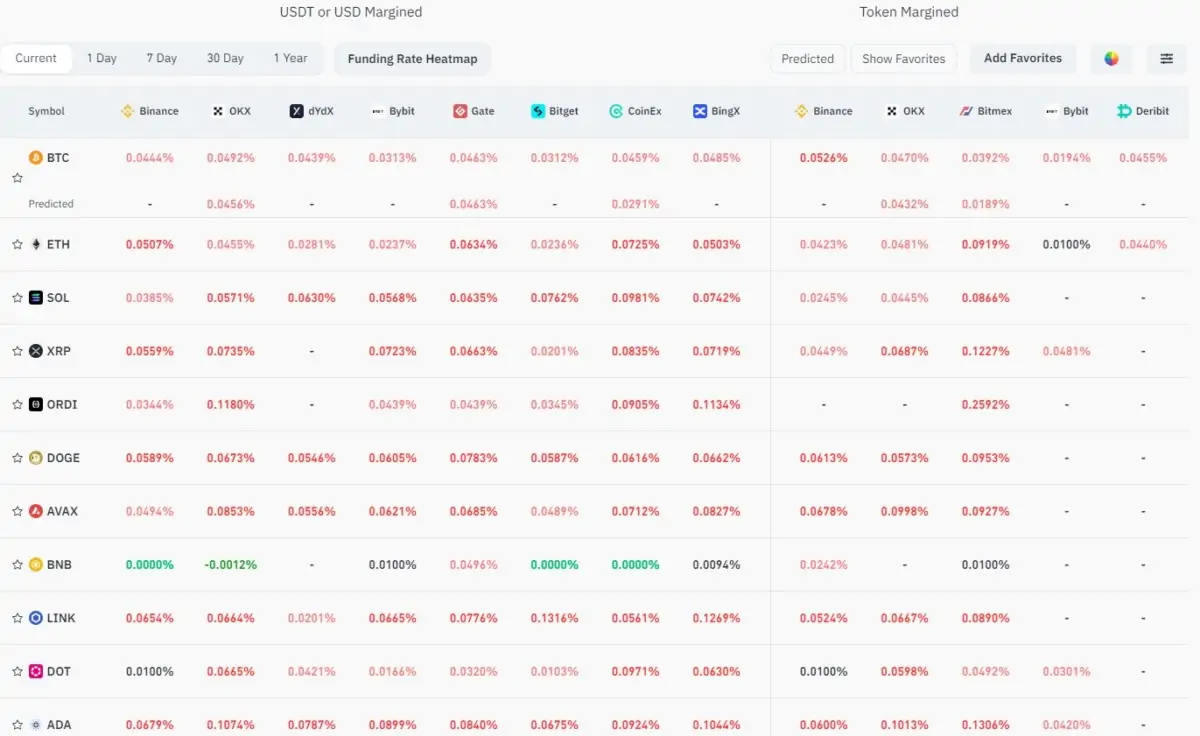Toggle the Predicted button
Viewport: 1200px width, 736px height.
click(808, 59)
